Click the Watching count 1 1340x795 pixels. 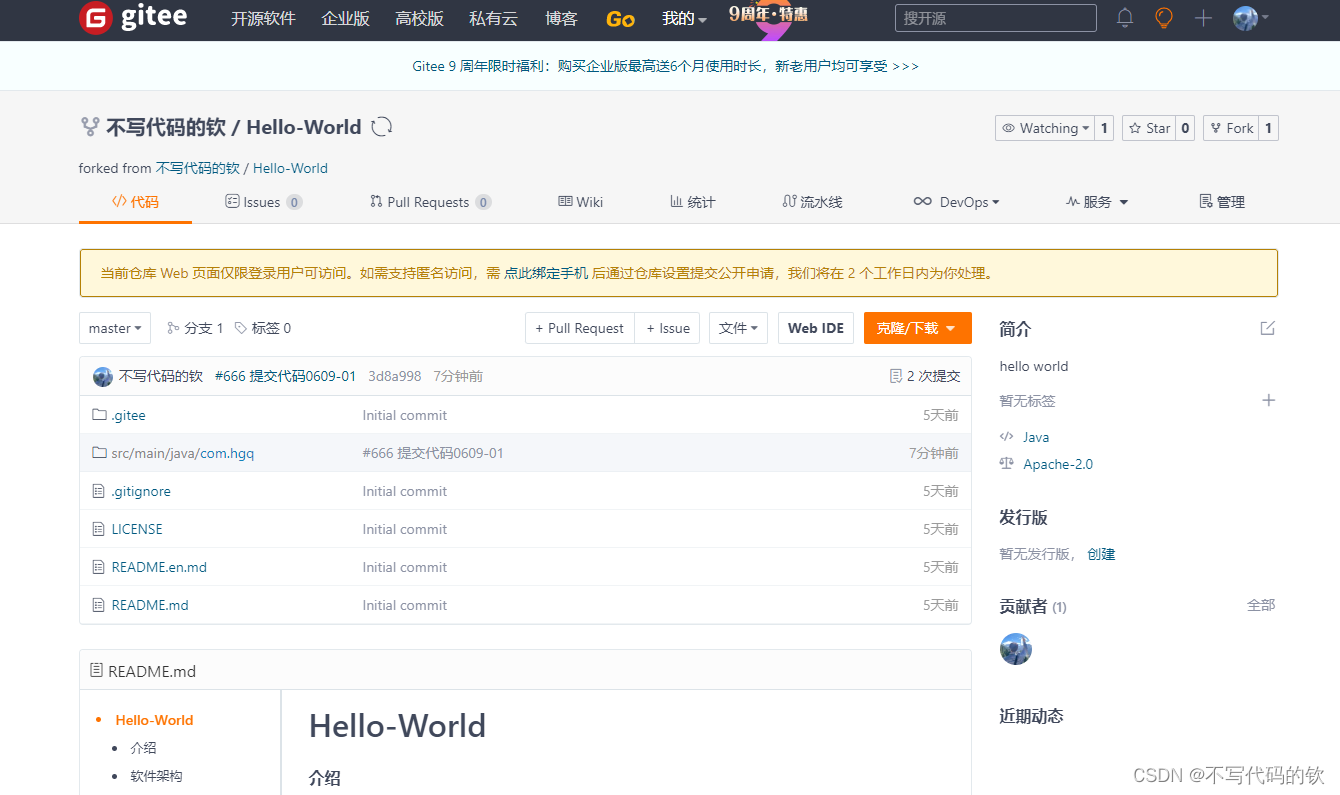tap(1104, 128)
